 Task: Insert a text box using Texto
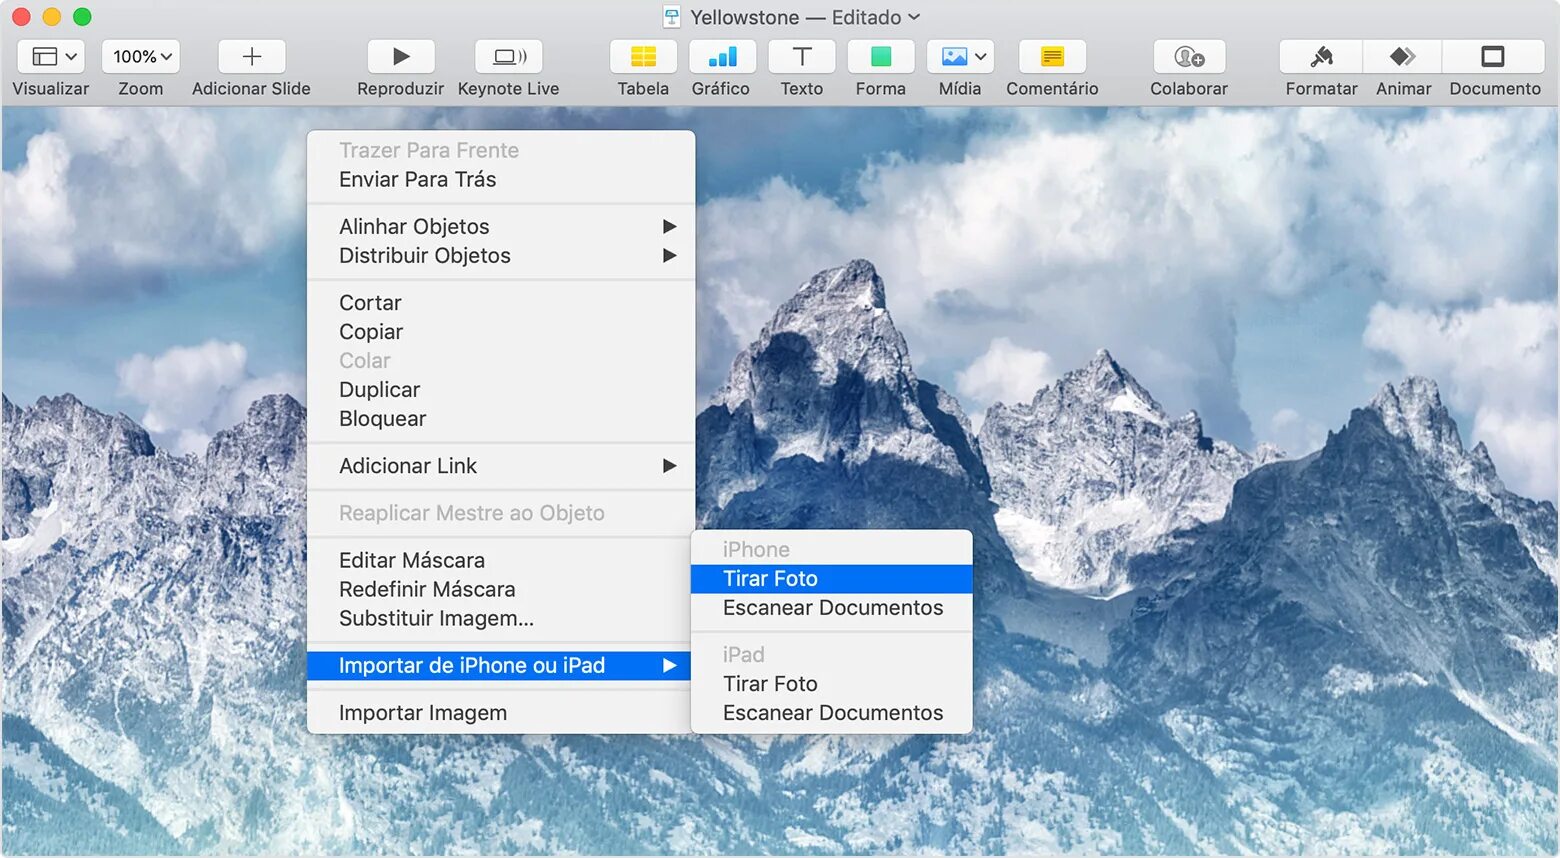coord(802,57)
